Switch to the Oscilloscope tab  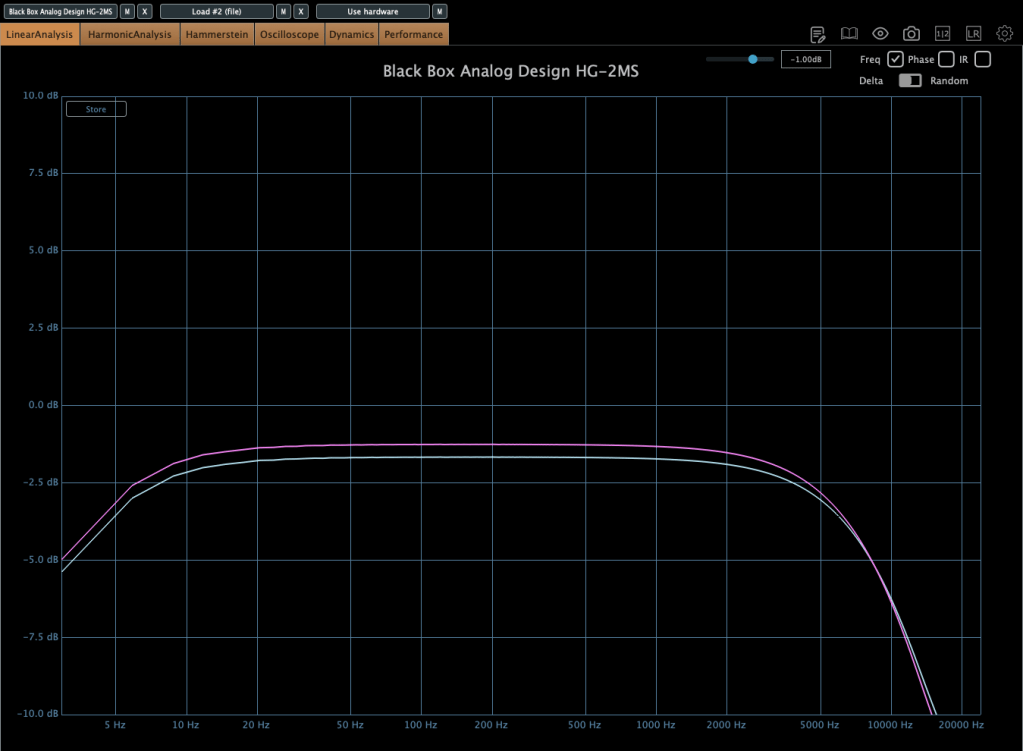289,35
